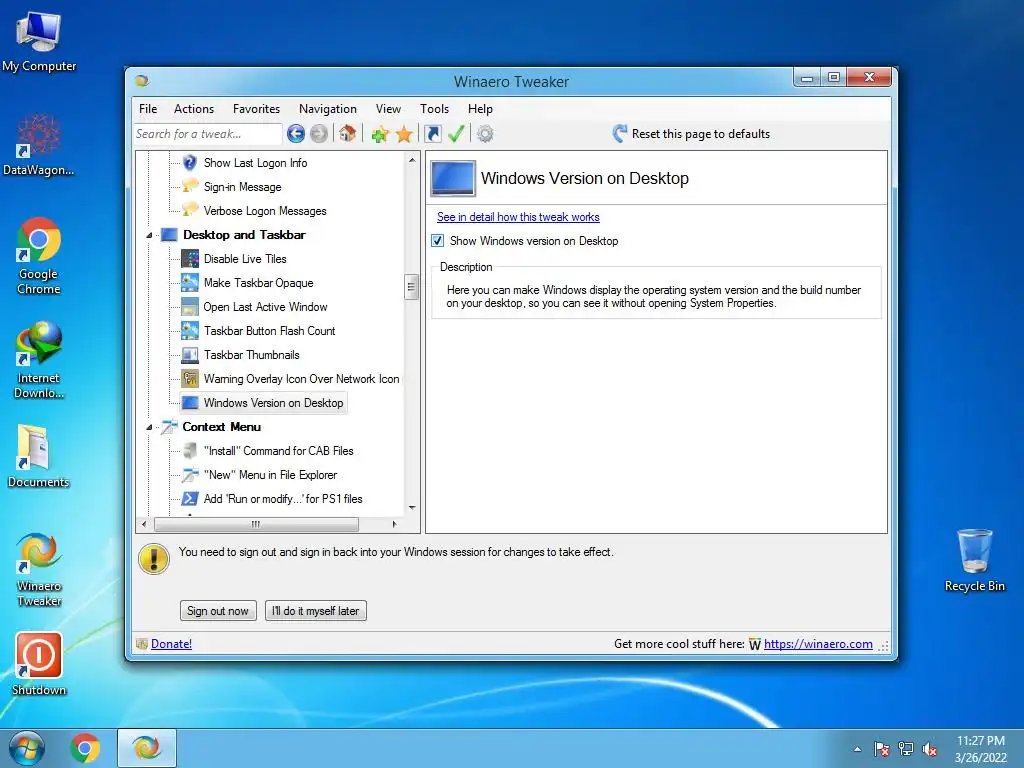Open the Favorites menu
Screen dimensions: 1024x768
256,109
